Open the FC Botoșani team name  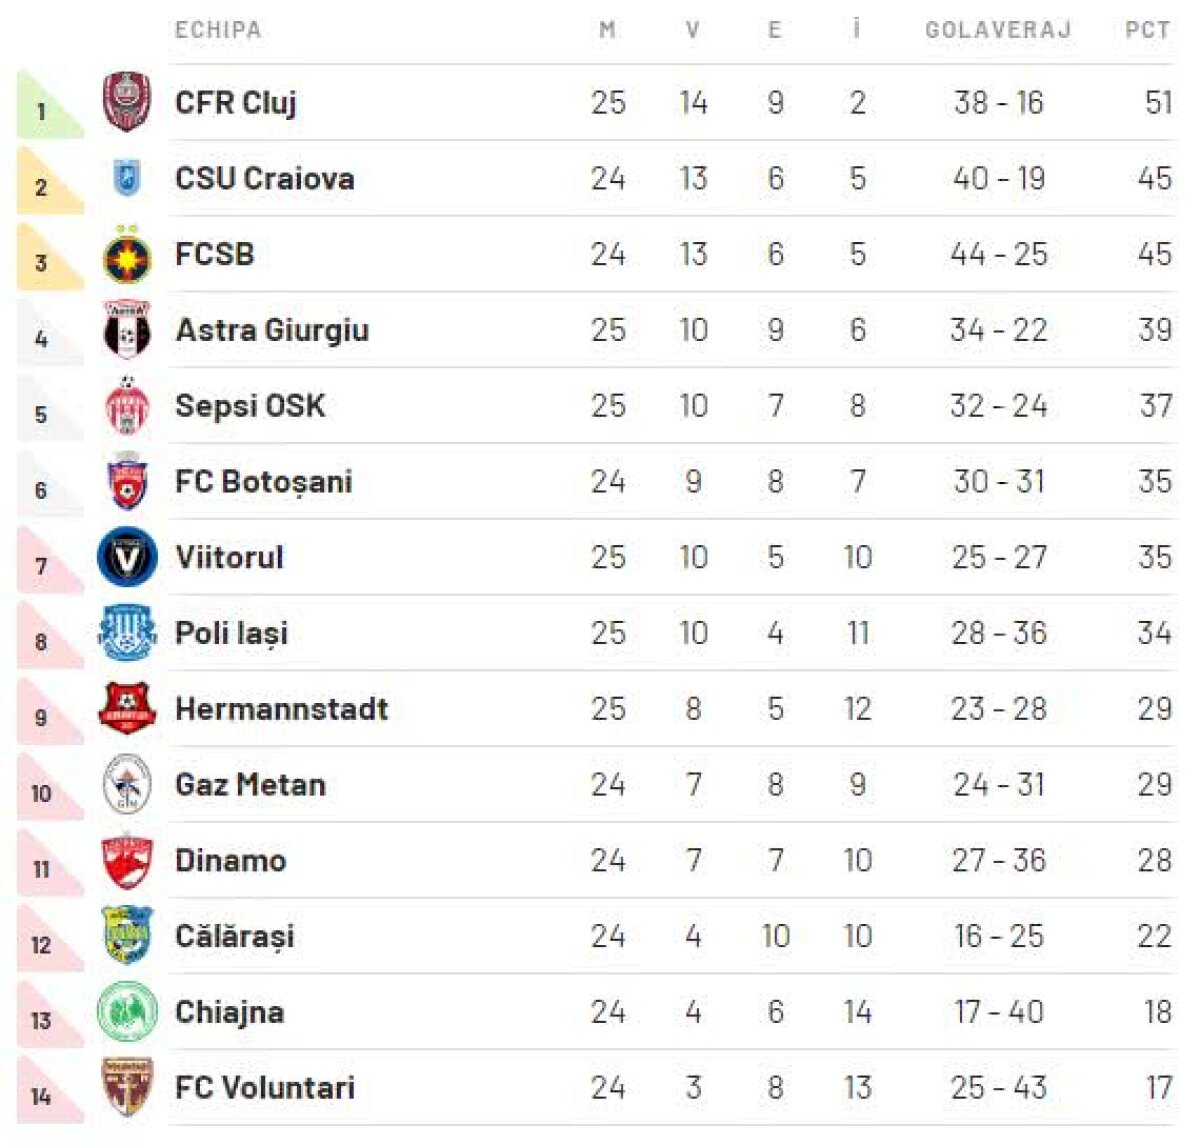[263, 482]
